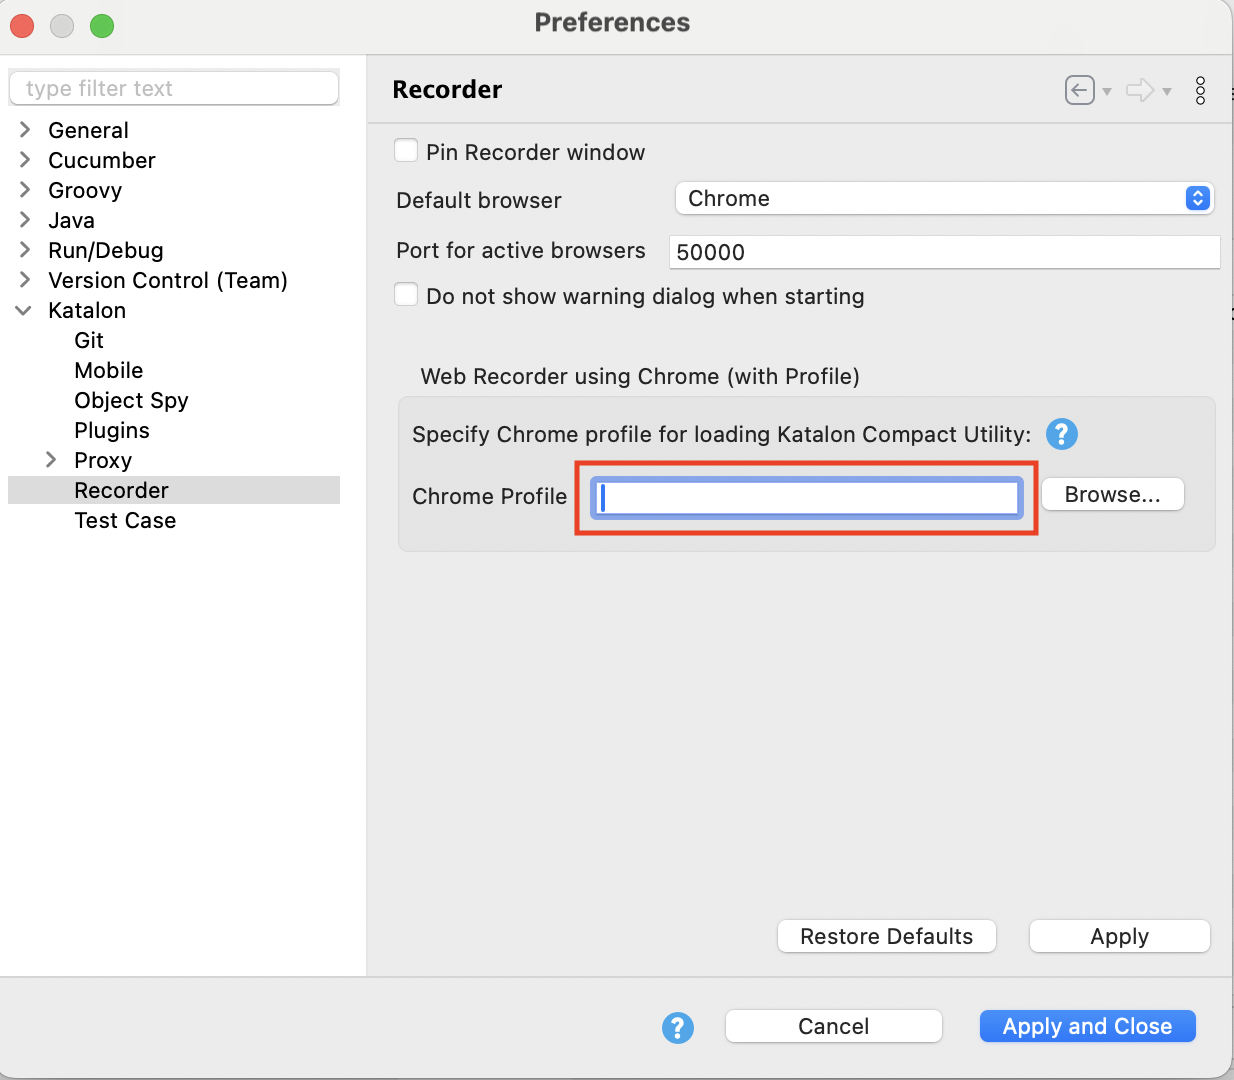Enable the Pin Recorder window checkbox
The width and height of the screenshot is (1234, 1080).
tap(406, 150)
